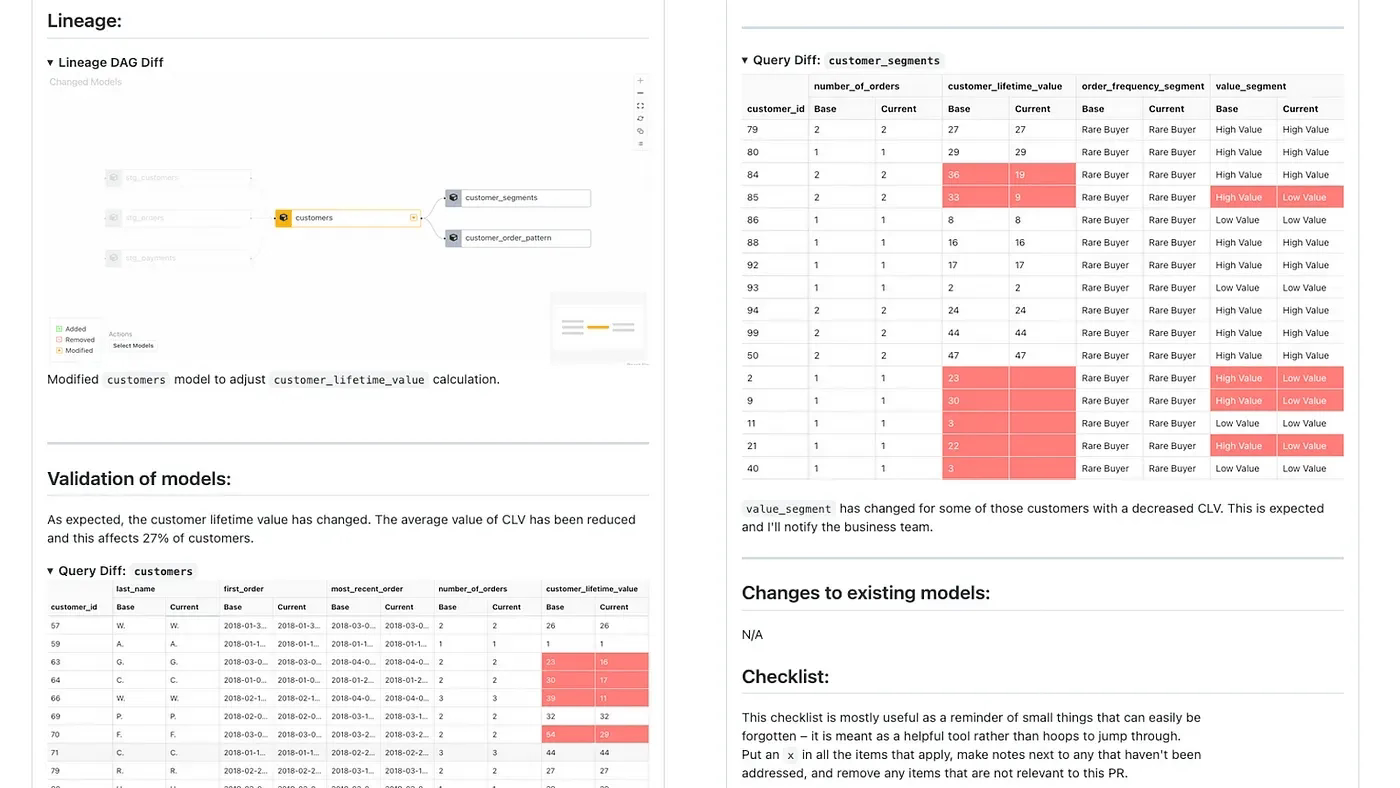1400x788 pixels.
Task: Click the cube icon on the stg_customers node
Action: tap(112, 178)
